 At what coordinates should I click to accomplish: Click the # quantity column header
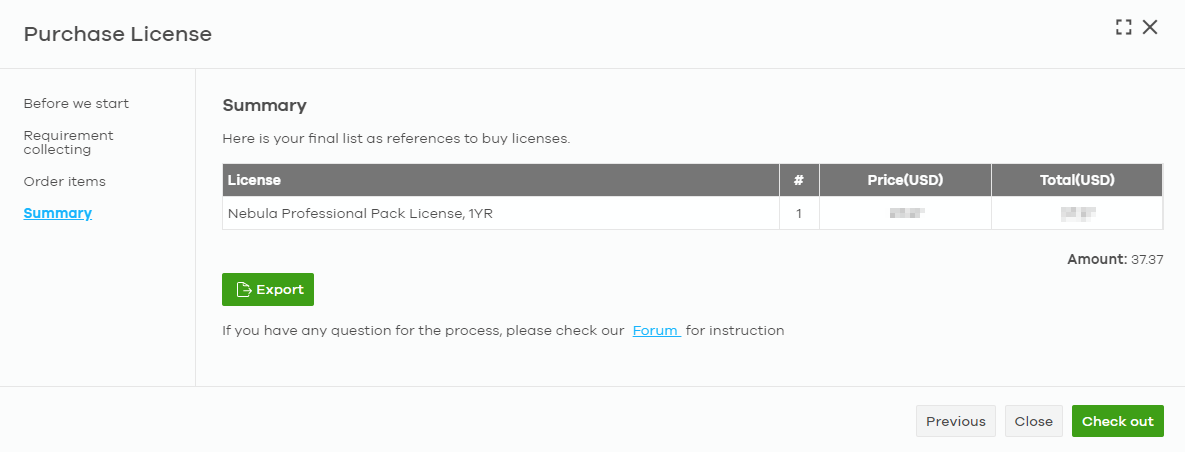coord(799,180)
